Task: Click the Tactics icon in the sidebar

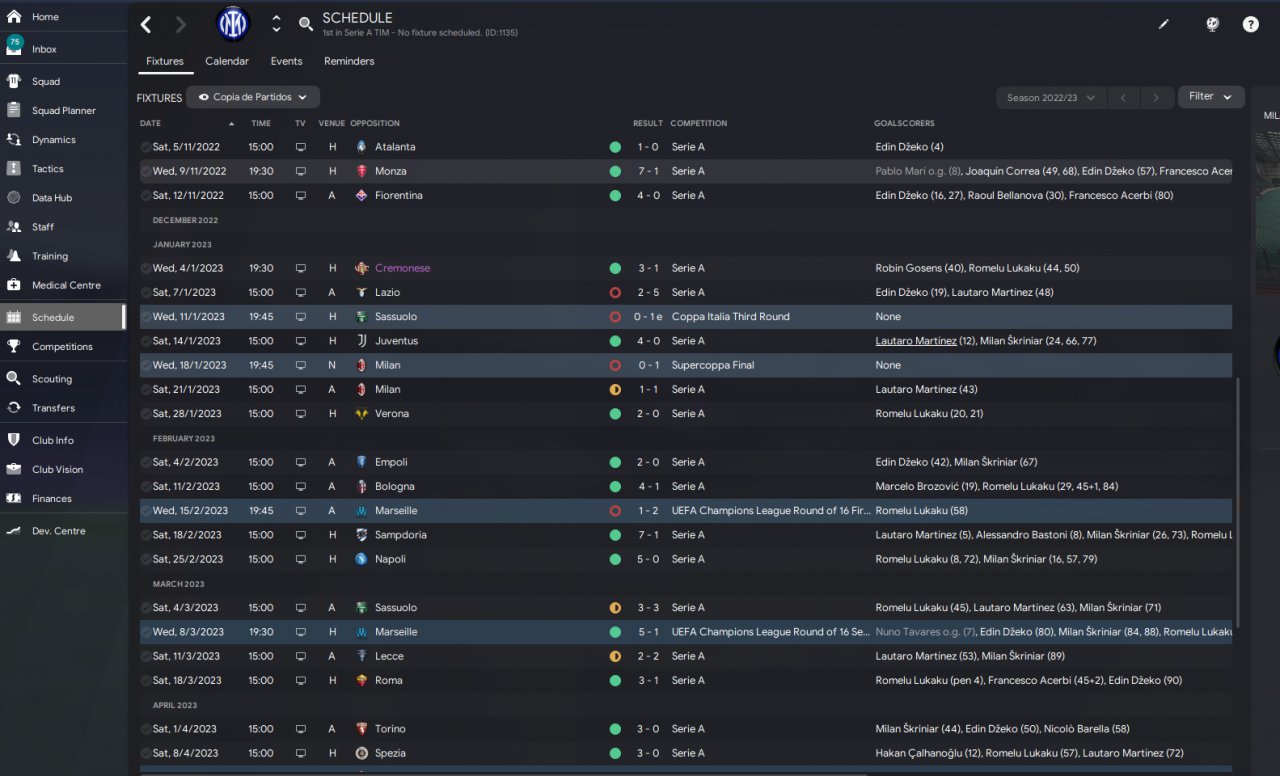Action: [x=14, y=169]
